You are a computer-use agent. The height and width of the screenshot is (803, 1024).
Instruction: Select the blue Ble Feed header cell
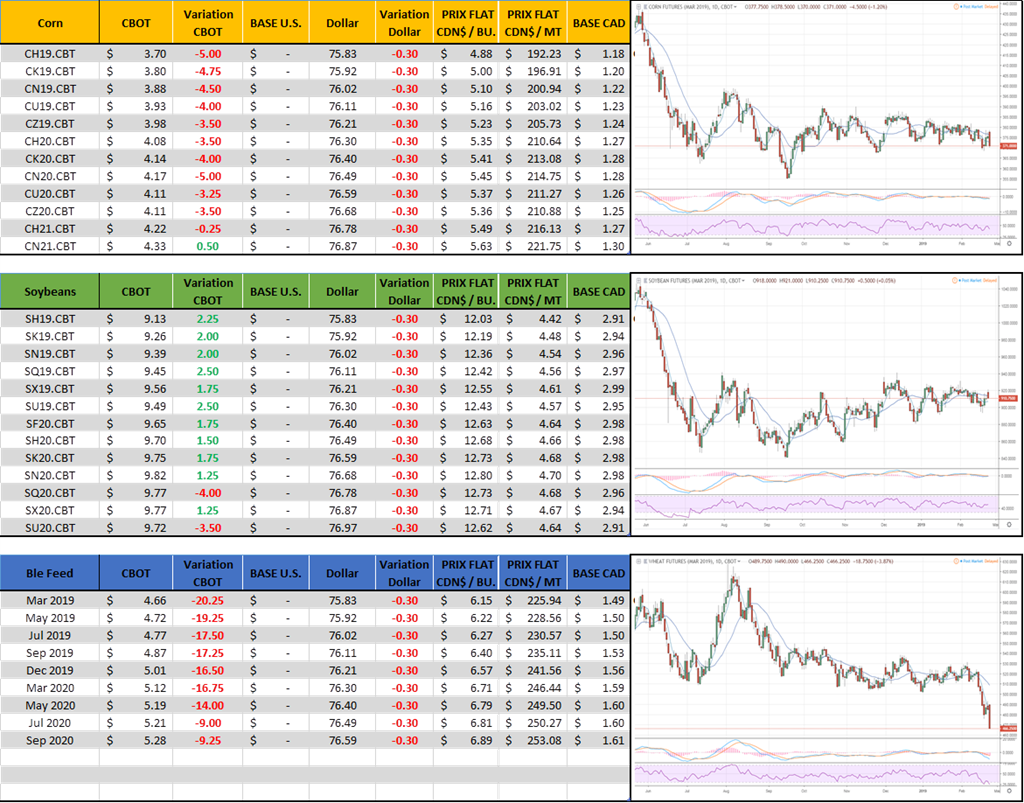pyautogui.click(x=50, y=573)
